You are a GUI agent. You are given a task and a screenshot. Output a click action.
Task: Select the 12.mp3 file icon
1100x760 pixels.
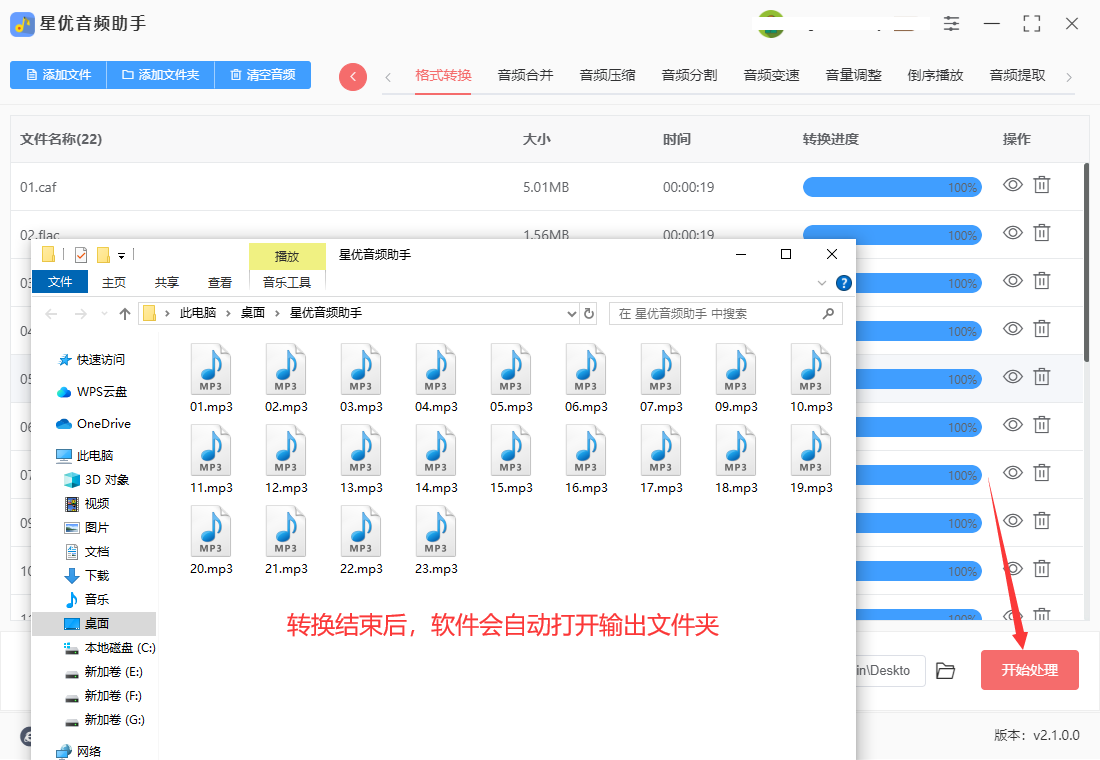click(x=286, y=451)
